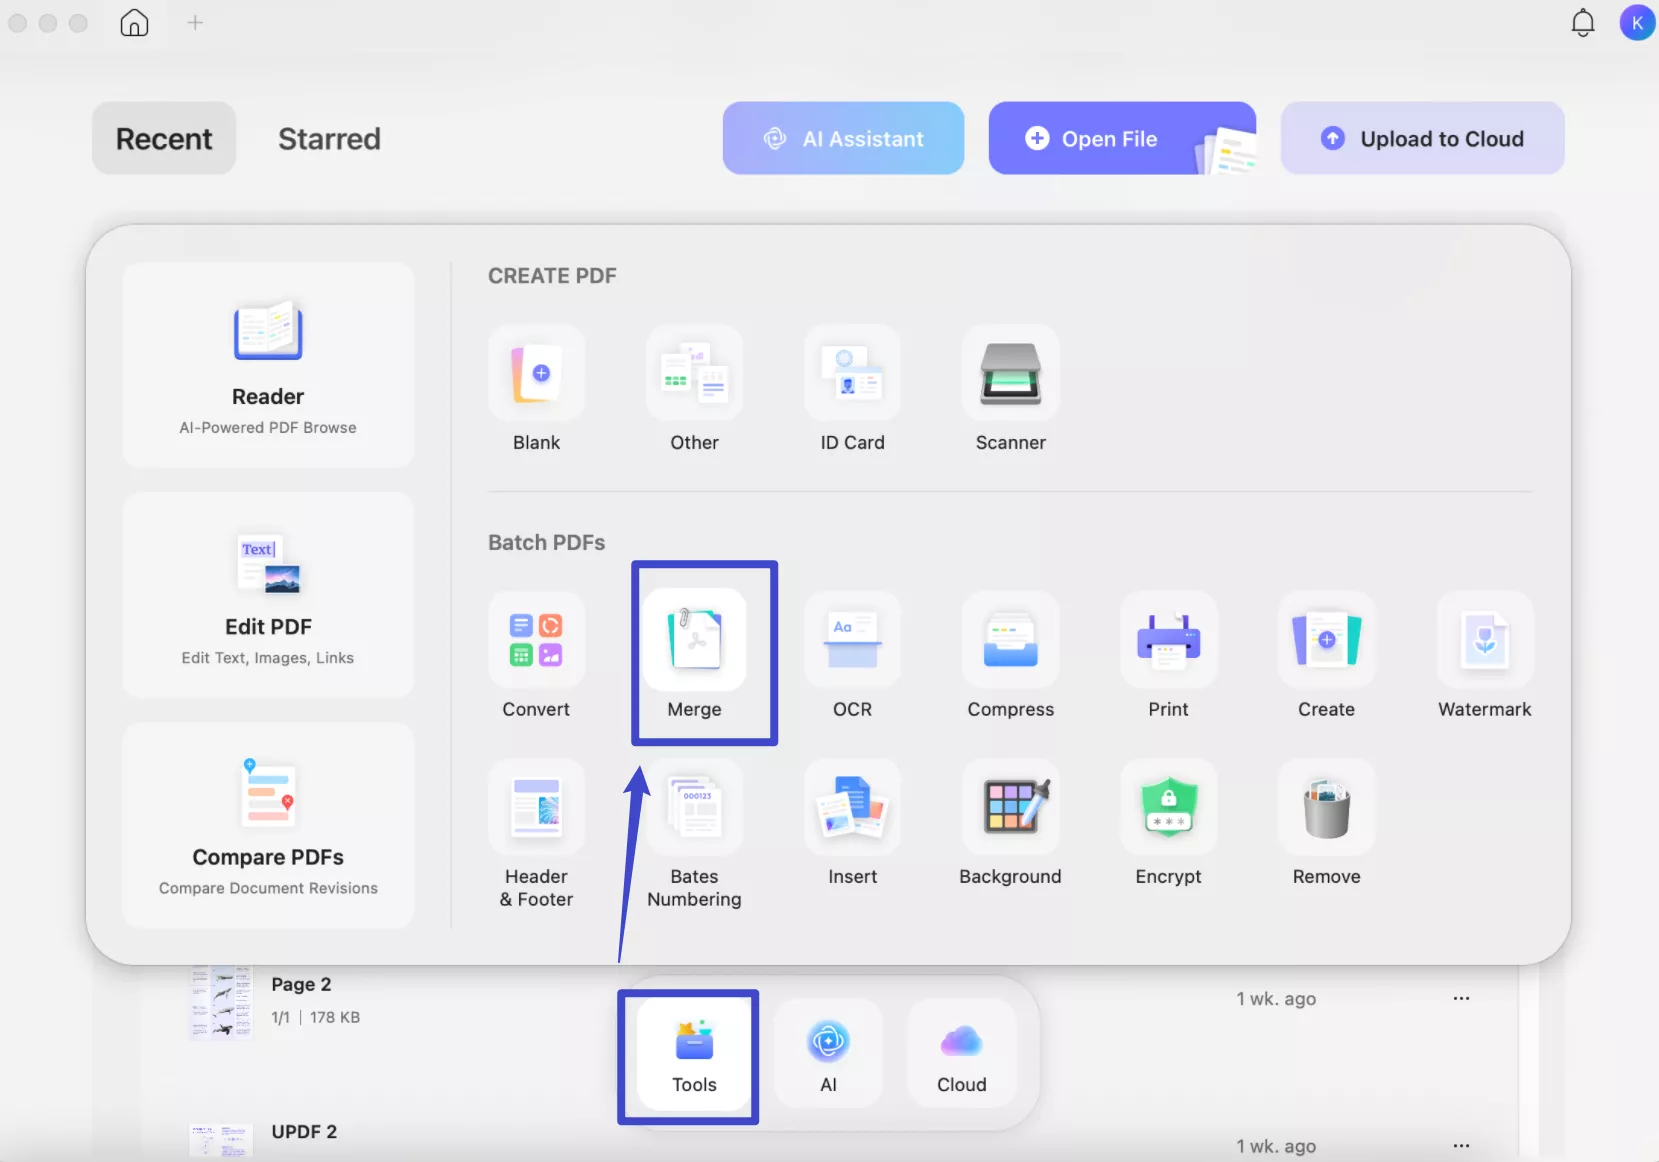Open more options for UPDF 2 file
This screenshot has height=1162, width=1659.
pos(1461,1146)
